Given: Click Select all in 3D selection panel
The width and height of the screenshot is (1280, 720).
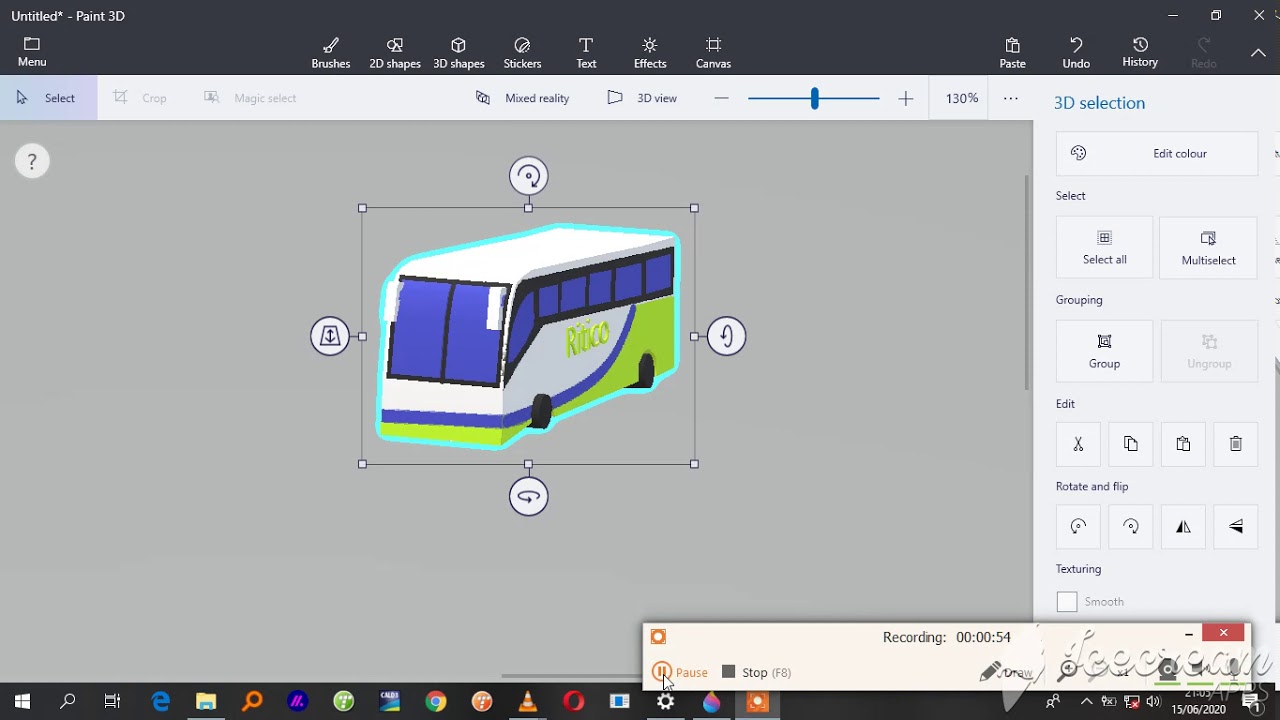Looking at the screenshot, I should (x=1104, y=247).
